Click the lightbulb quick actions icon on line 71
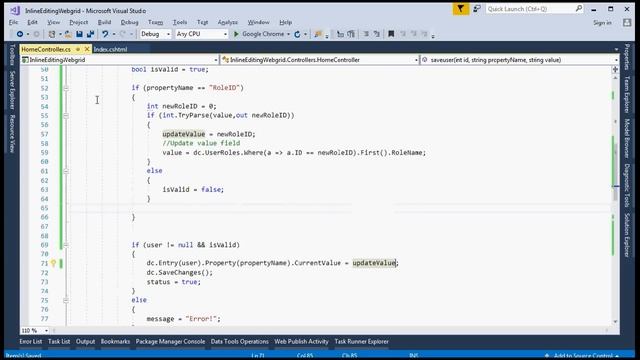The width and height of the screenshot is (640, 360). (x=53, y=263)
